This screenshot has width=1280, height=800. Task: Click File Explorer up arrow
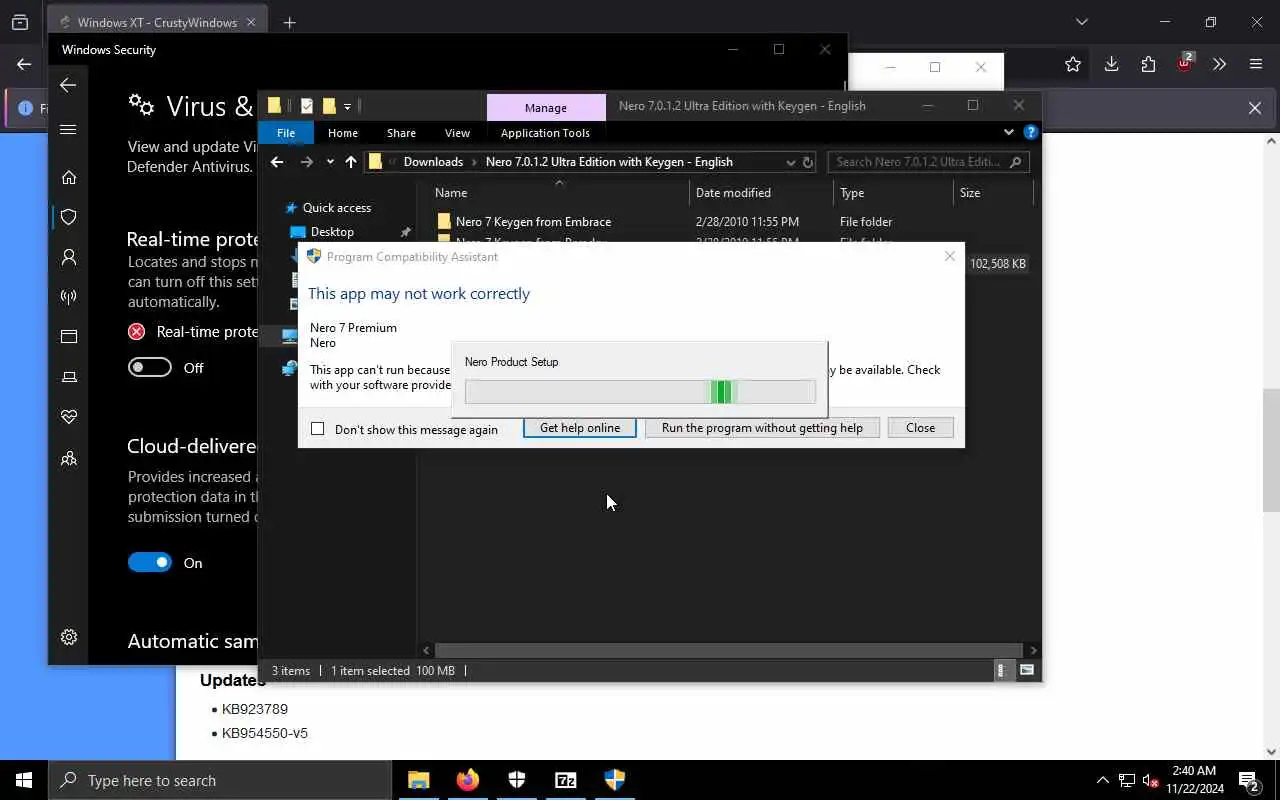(351, 162)
